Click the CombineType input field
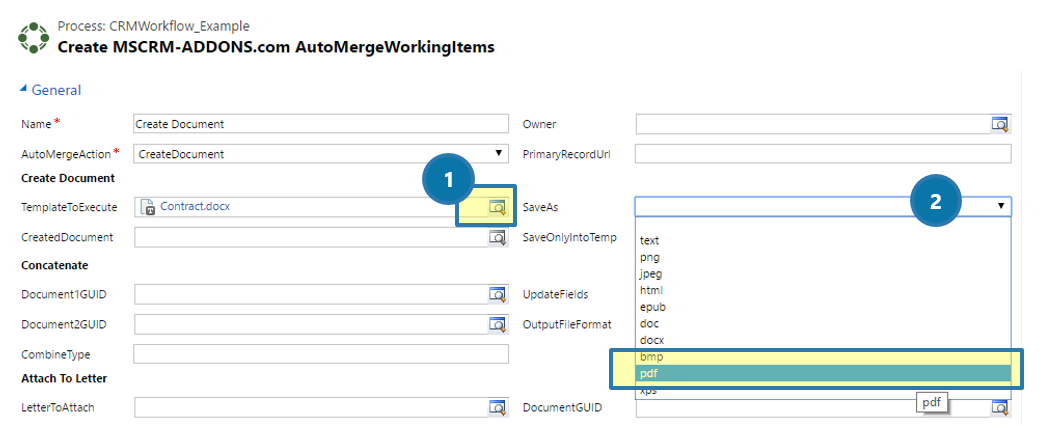Image resolution: width=1043 pixels, height=427 pixels. click(321, 354)
